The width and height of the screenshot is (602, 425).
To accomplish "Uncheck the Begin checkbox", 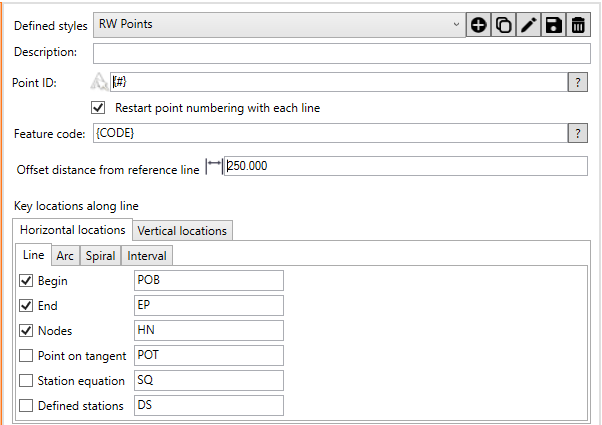I will point(26,281).
